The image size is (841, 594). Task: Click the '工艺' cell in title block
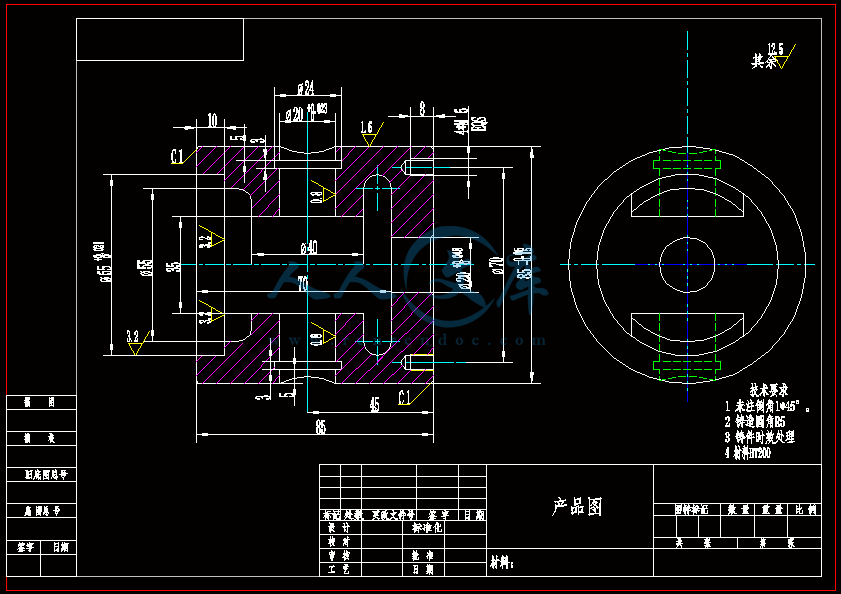pyautogui.click(x=340, y=570)
